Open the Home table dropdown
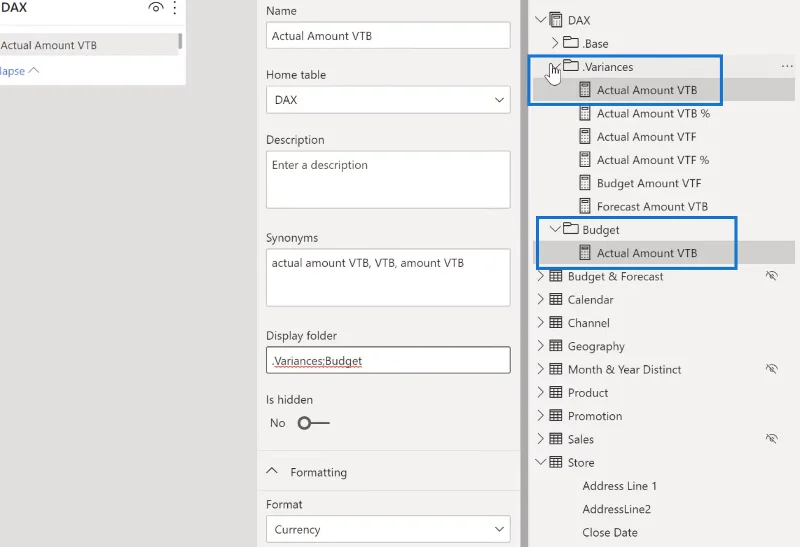 [x=388, y=100]
